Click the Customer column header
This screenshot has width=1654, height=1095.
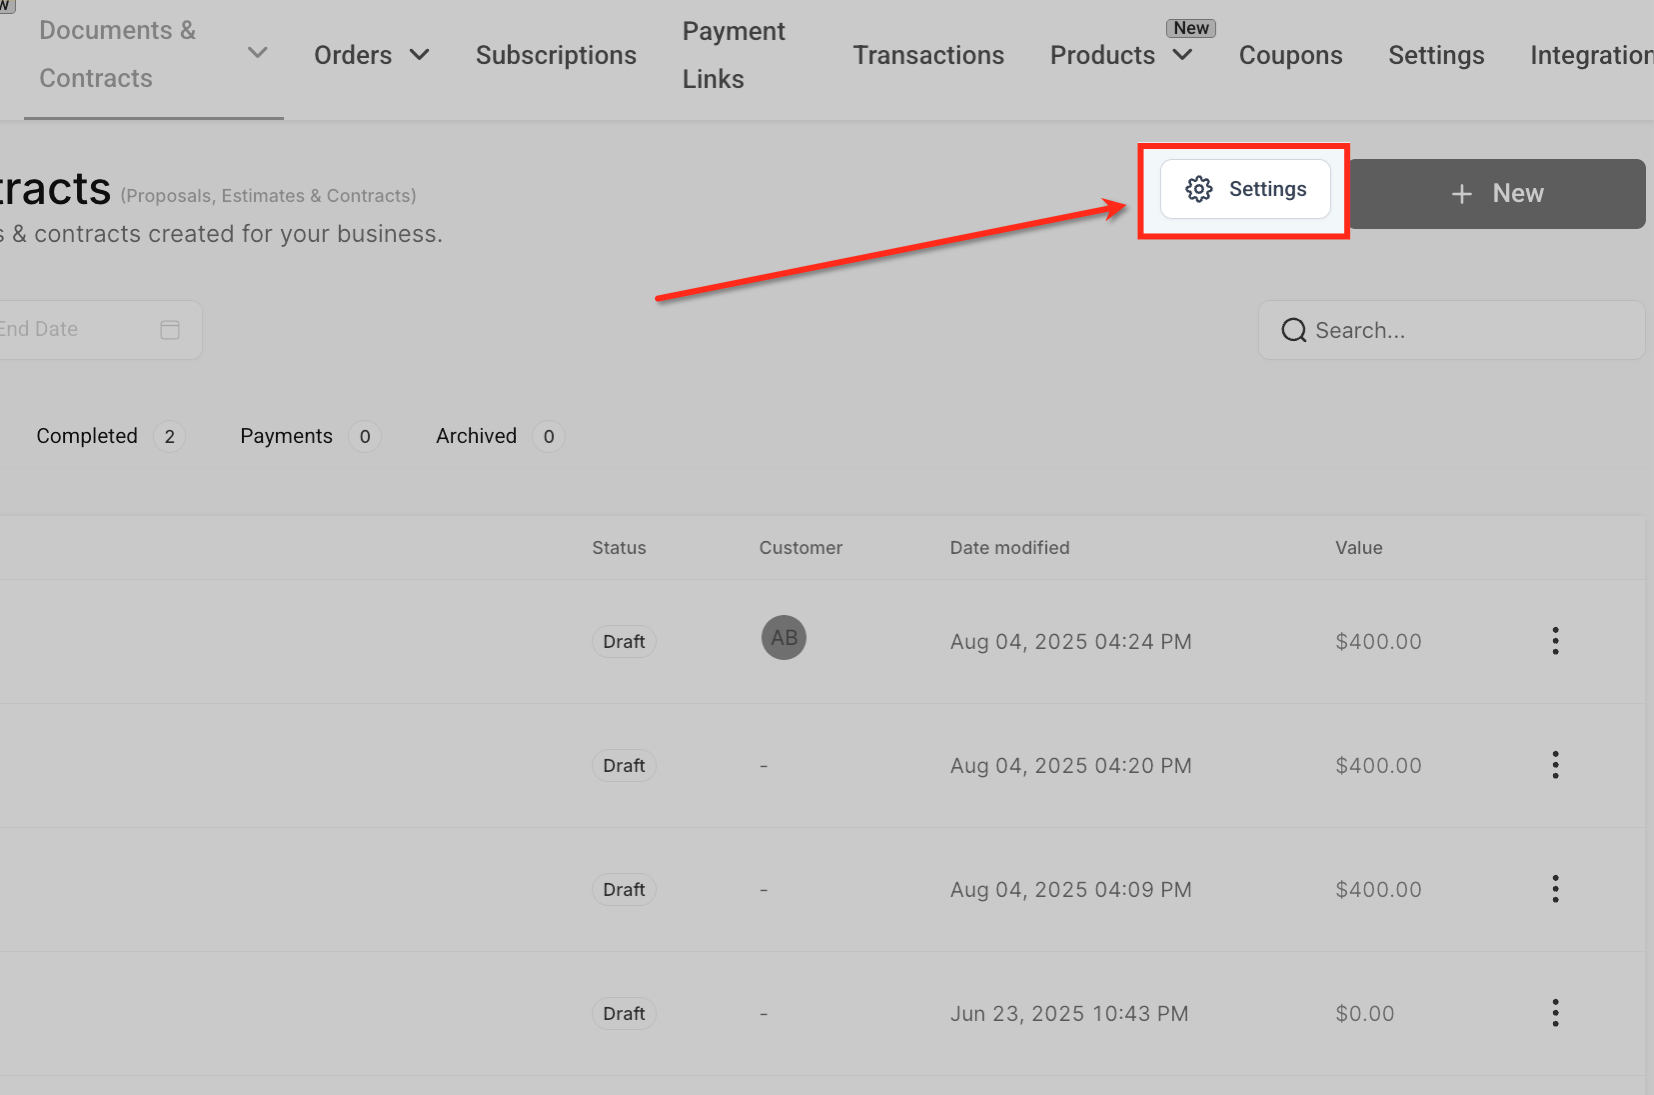[801, 548]
